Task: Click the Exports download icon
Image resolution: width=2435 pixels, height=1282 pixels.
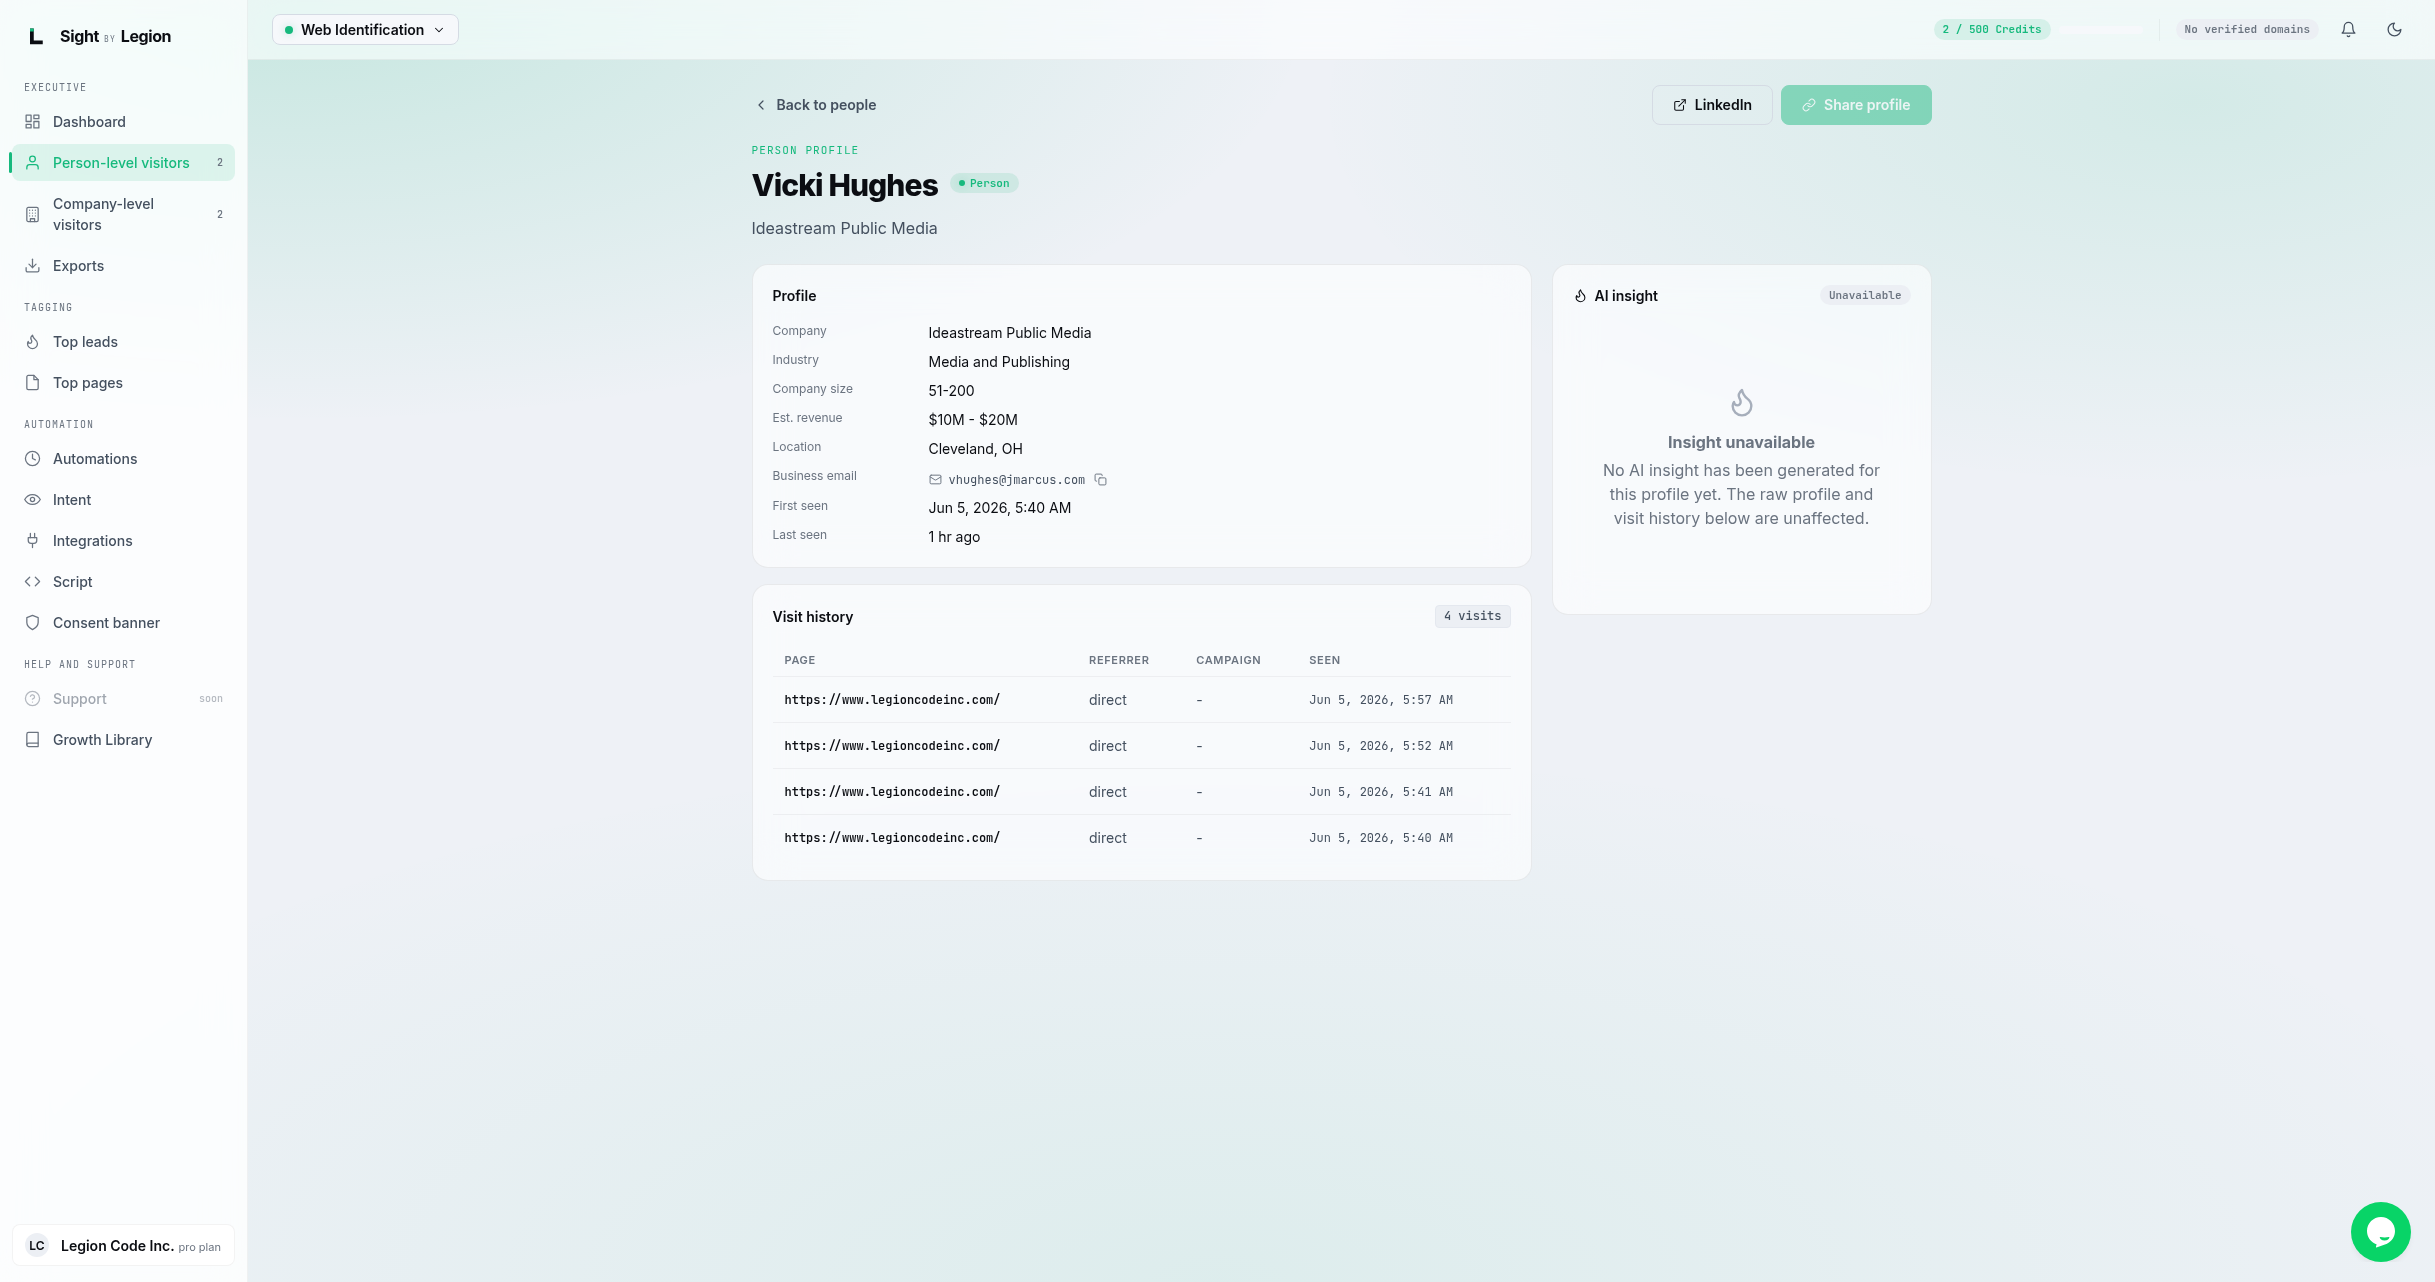Action: (x=32, y=266)
